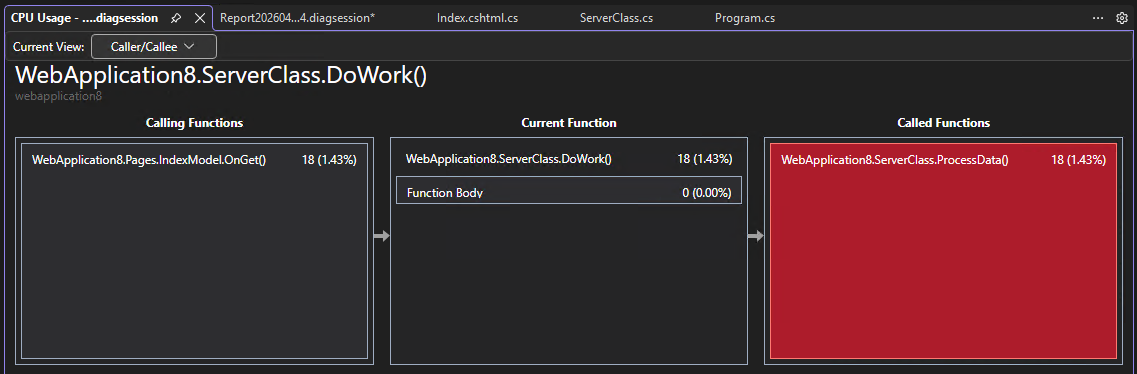Switch to the Report diagsession tab
The width and height of the screenshot is (1137, 374).
point(297,18)
